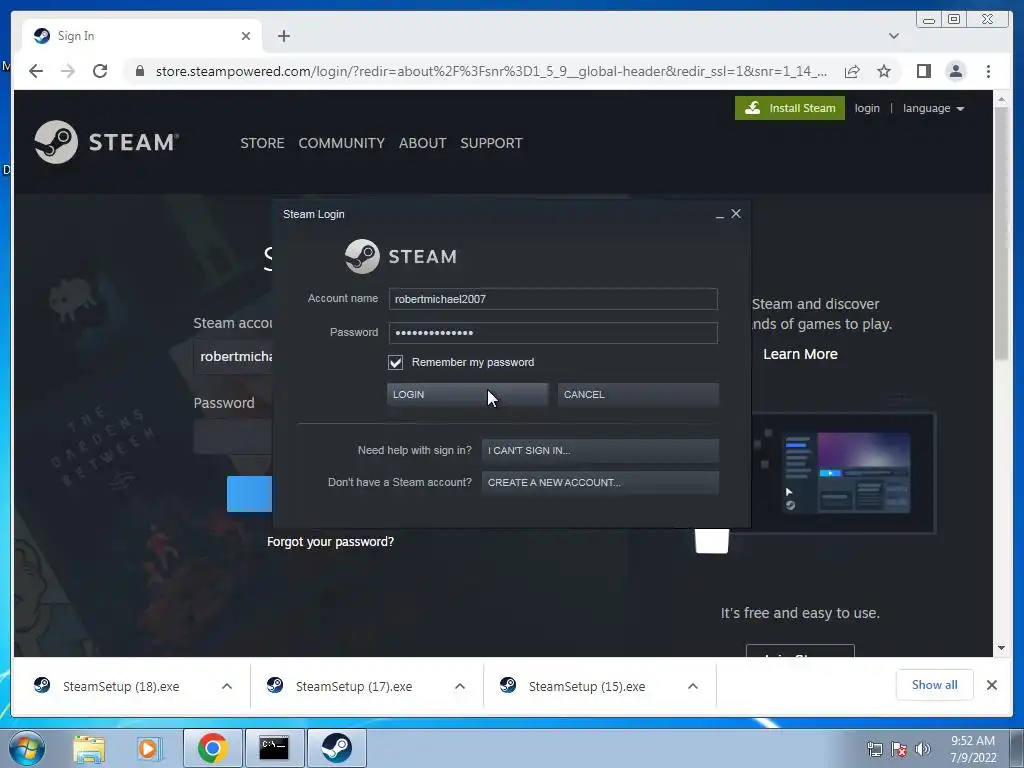1024x768 pixels.
Task: Select the Sign In browser tab
Action: (x=142, y=36)
